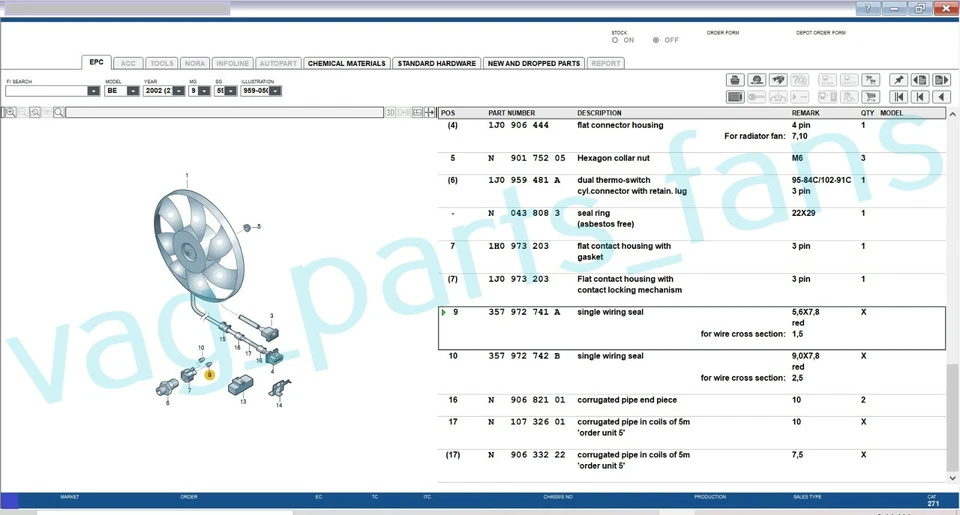Screen dimensions: 960x515
Task: Click the parts list scrollbar down arrow
Action: point(953,478)
